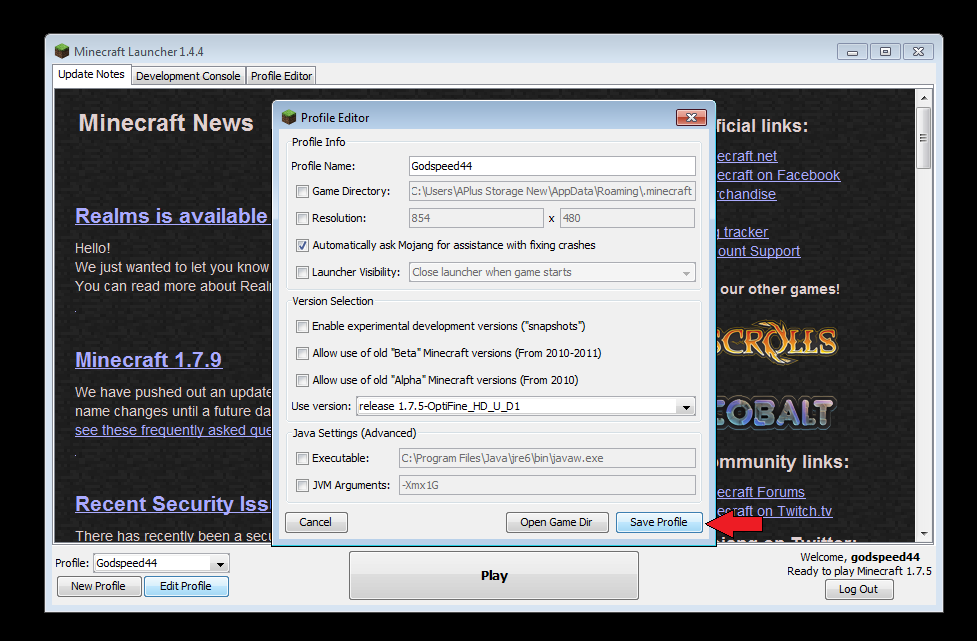The height and width of the screenshot is (641, 977).
Task: Click the news vertical scrollbar thumb
Action: (x=923, y=138)
